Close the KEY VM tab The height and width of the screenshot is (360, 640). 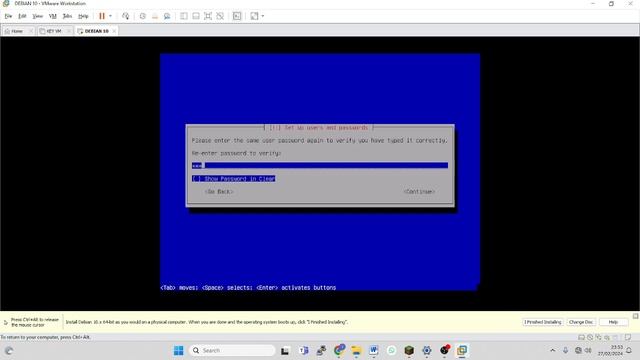pos(69,31)
